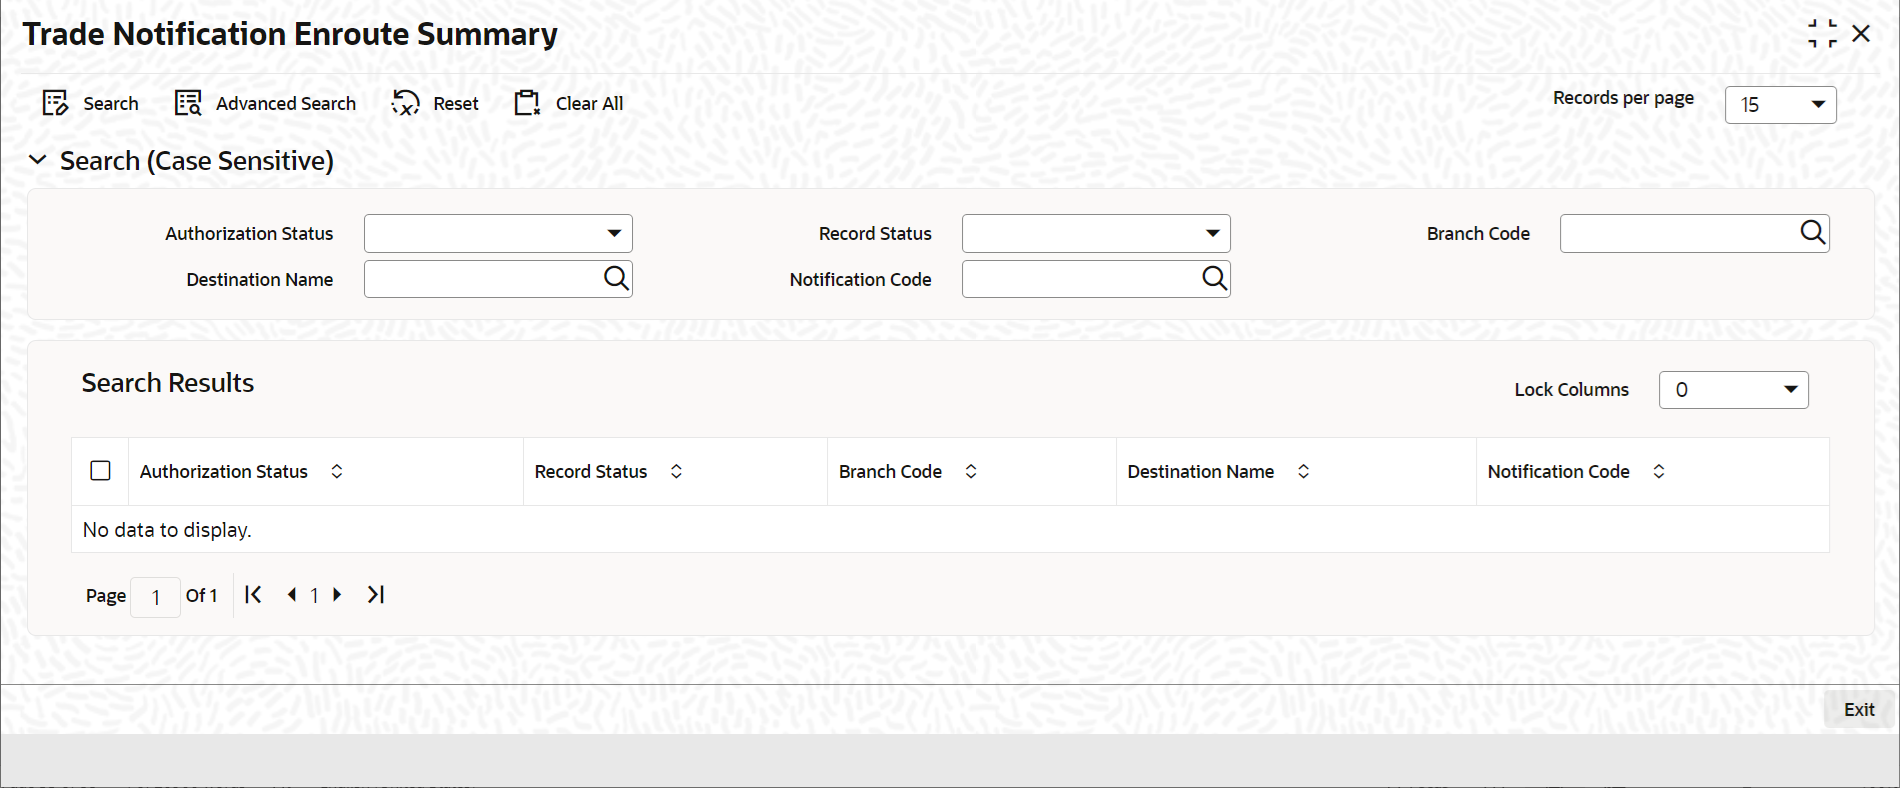Go to last results page

click(376, 595)
